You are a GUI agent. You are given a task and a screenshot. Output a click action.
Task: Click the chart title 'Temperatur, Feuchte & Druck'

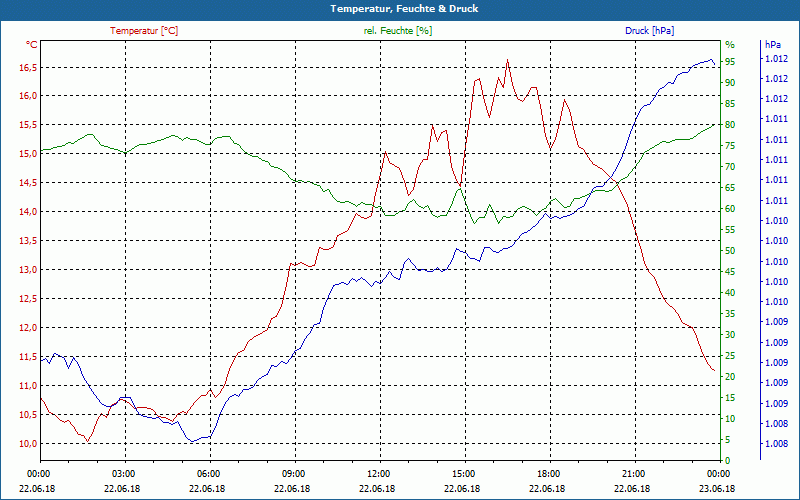[404, 9]
